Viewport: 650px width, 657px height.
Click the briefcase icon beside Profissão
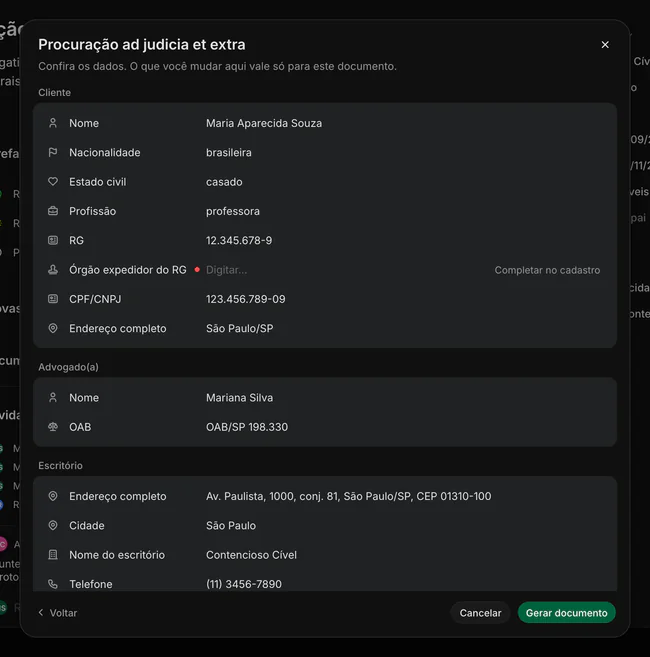pos(53,211)
